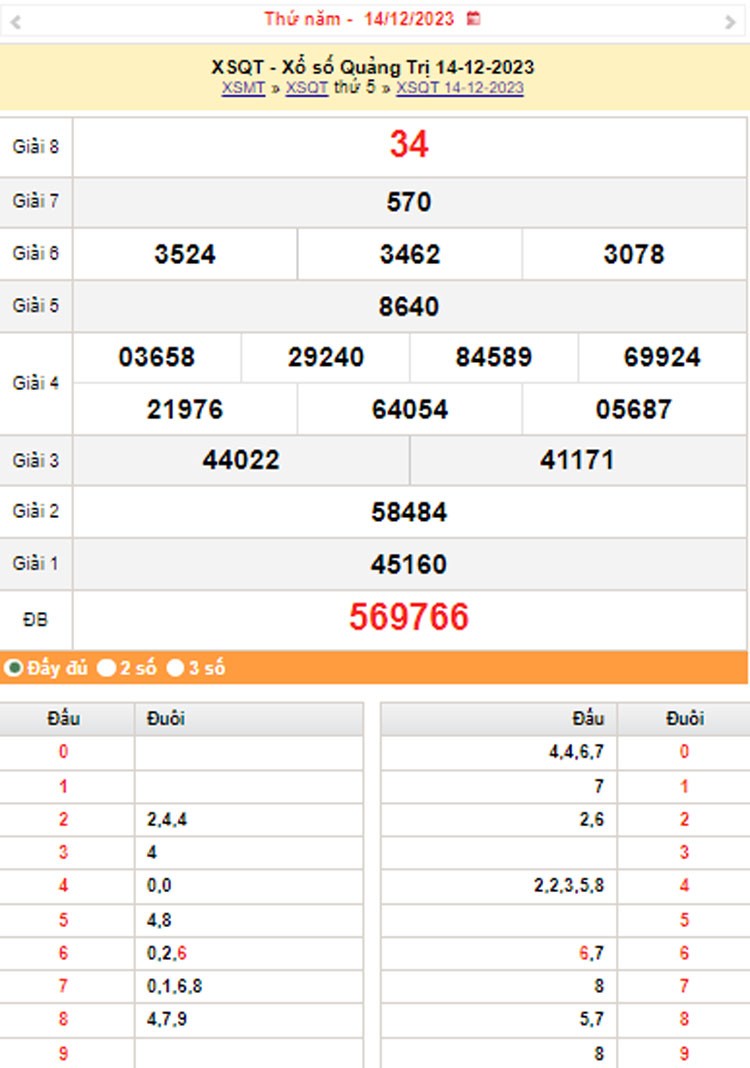Select the Đầy đủ radio option
Viewport: 750px width, 1068px height.
tap(14, 668)
